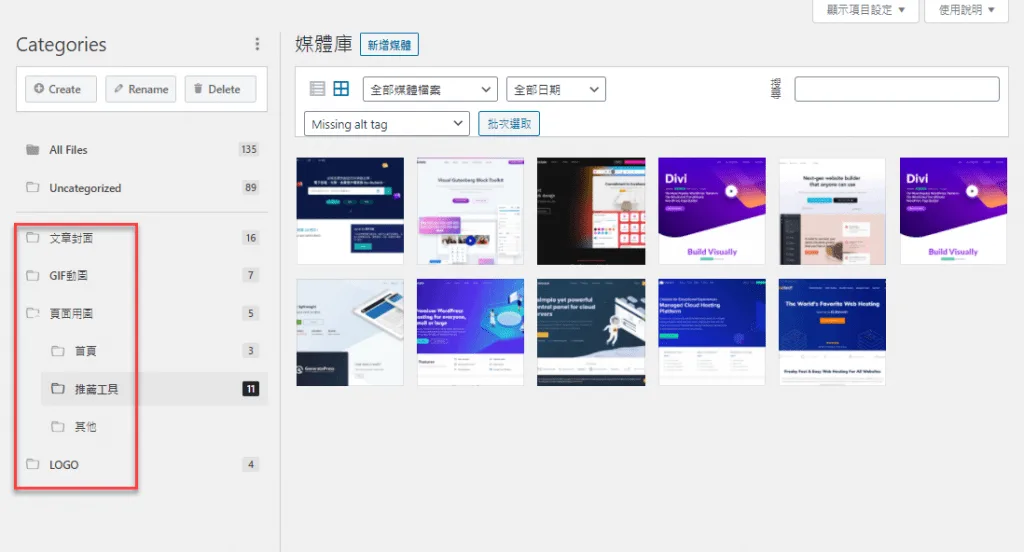This screenshot has height=552, width=1024.
Task: Click the 11 count badge on 推薦工具
Action: tap(251, 389)
